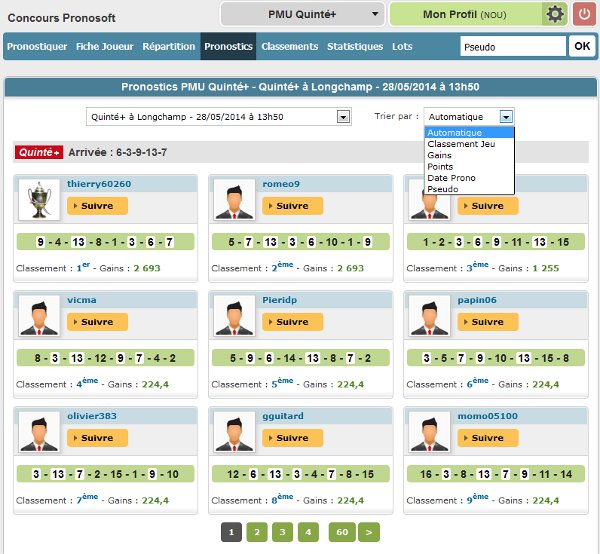Open the race selection dropdown arrow

343,117
